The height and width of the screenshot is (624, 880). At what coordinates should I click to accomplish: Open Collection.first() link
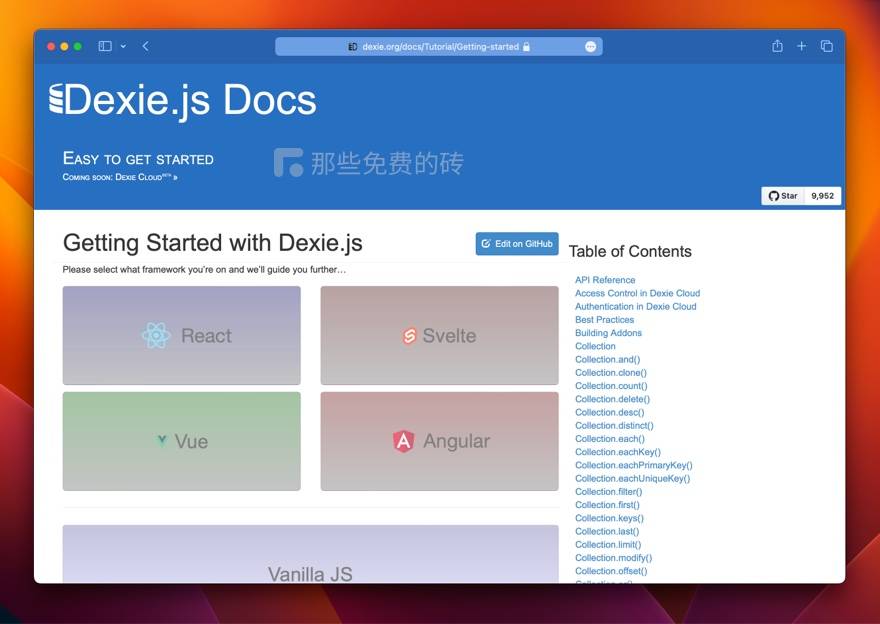point(607,505)
